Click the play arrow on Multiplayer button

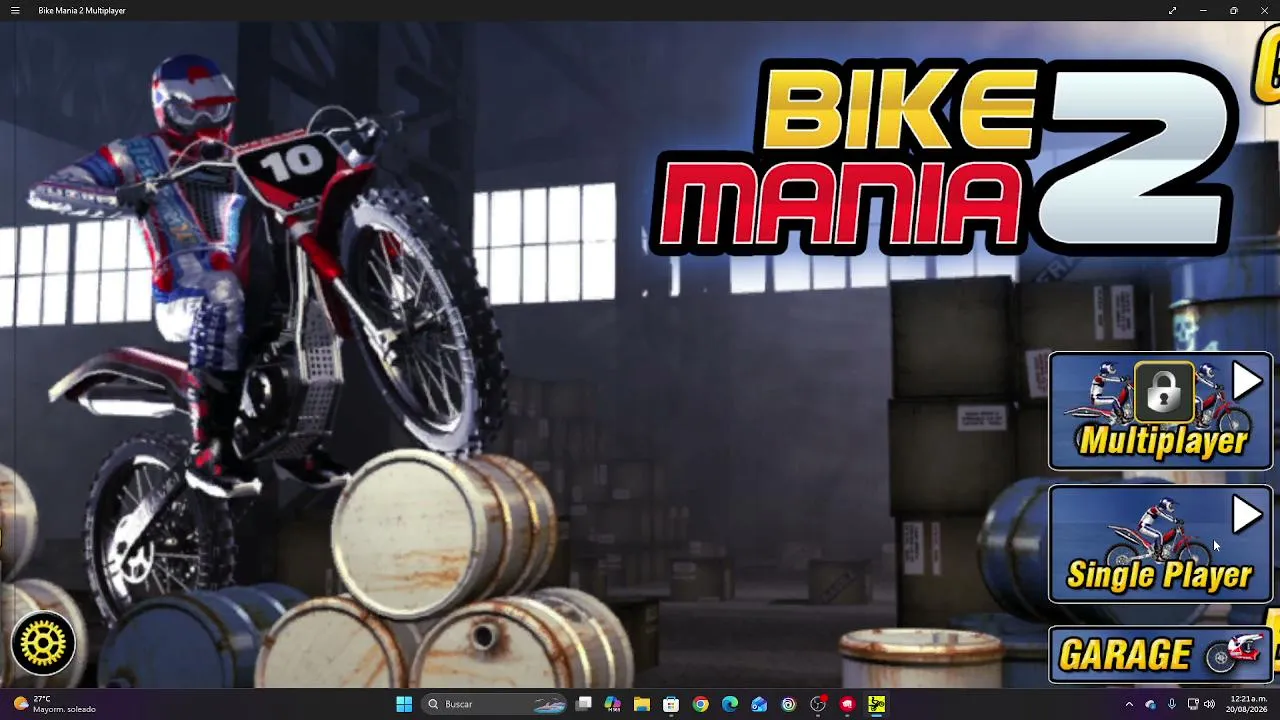[x=1246, y=381]
